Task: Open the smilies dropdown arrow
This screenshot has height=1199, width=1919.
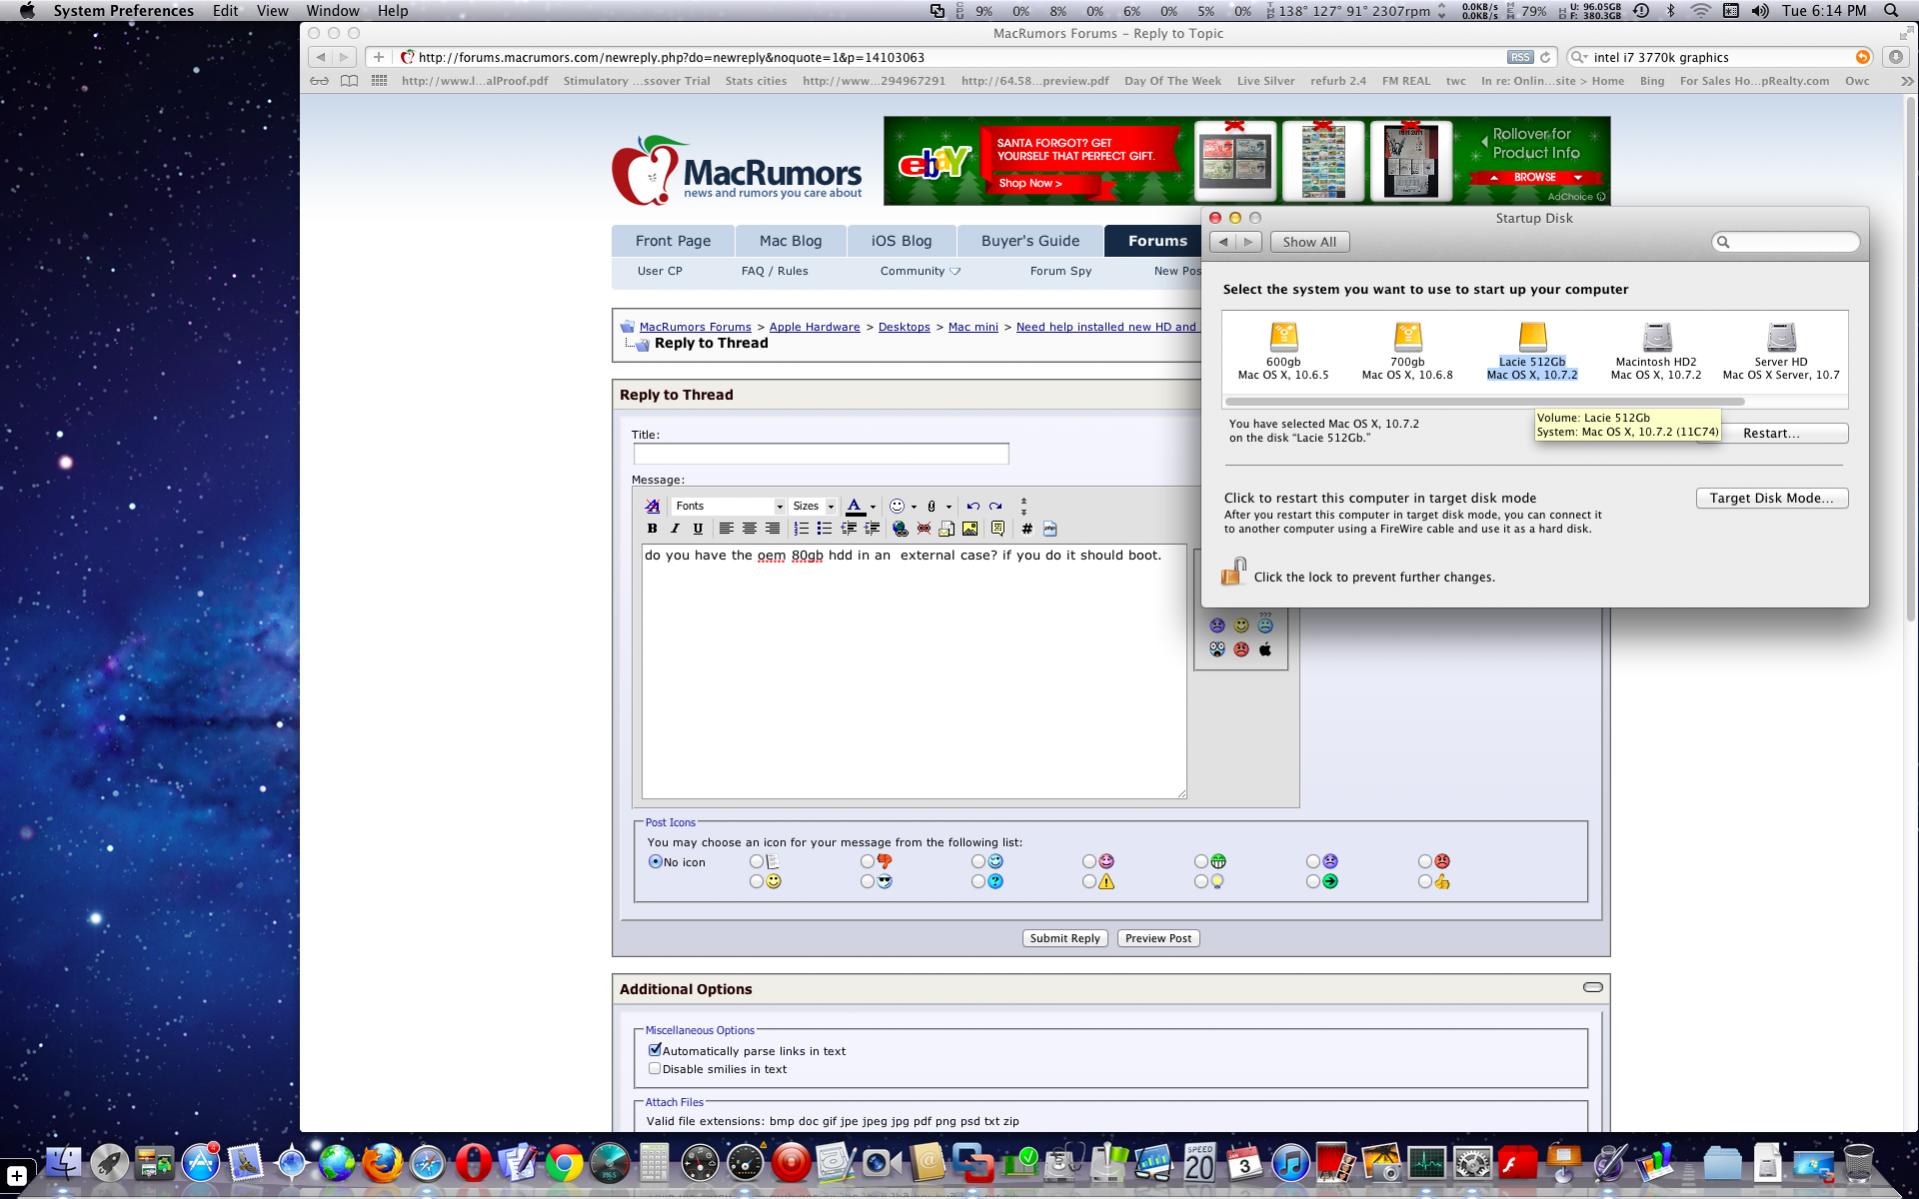Action: 914,507
